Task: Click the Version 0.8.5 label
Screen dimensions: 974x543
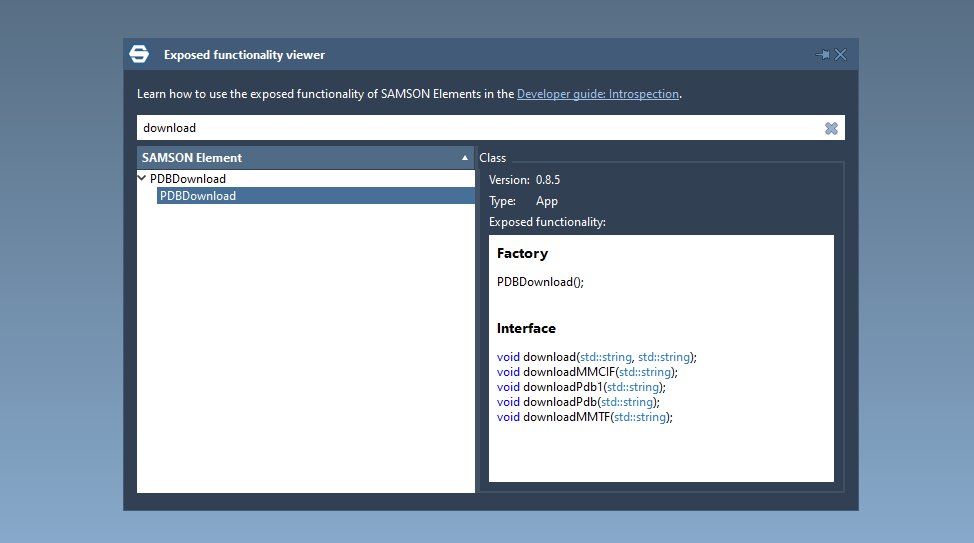Action: 524,180
